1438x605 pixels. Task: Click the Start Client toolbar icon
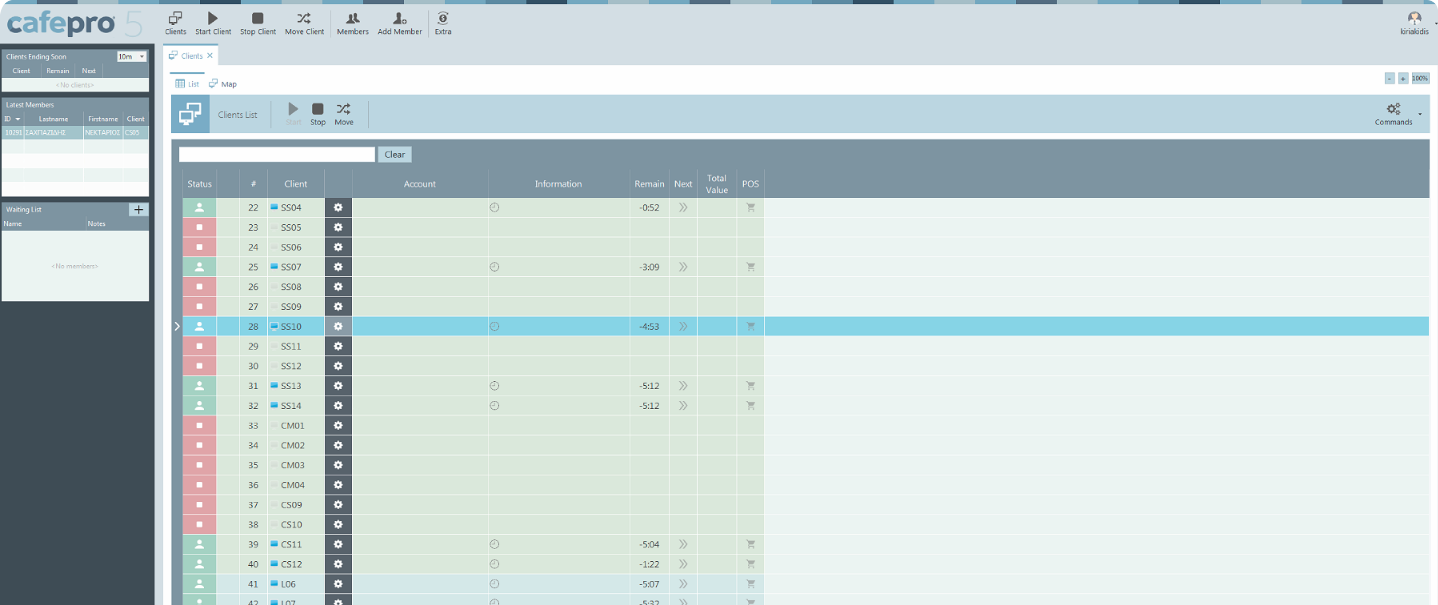click(212, 18)
